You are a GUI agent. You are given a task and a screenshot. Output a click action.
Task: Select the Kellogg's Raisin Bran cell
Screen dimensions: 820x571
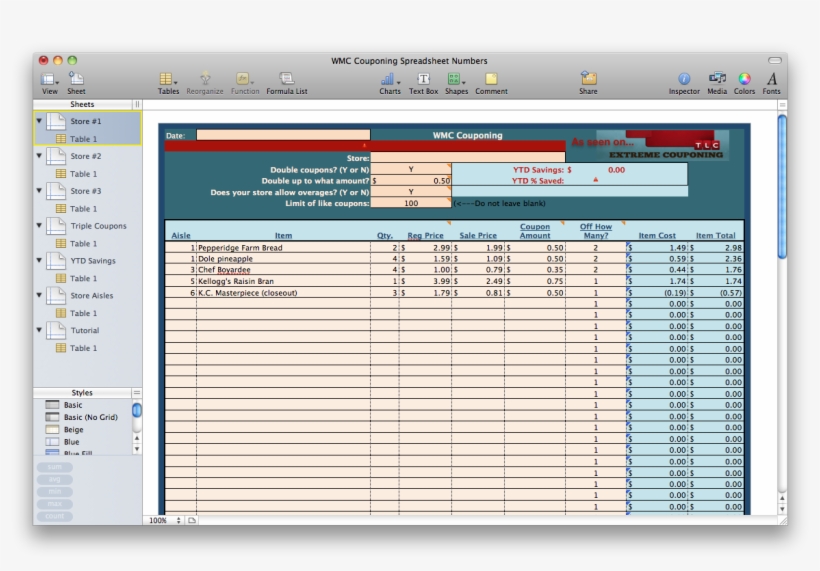click(x=283, y=281)
